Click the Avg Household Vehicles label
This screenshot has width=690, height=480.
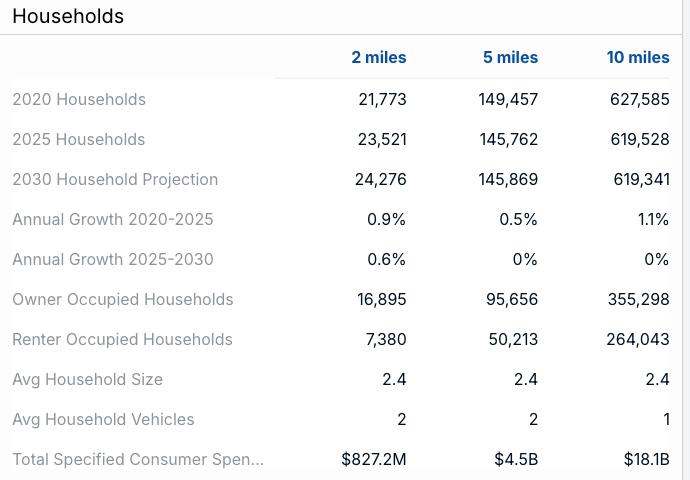[103, 420]
